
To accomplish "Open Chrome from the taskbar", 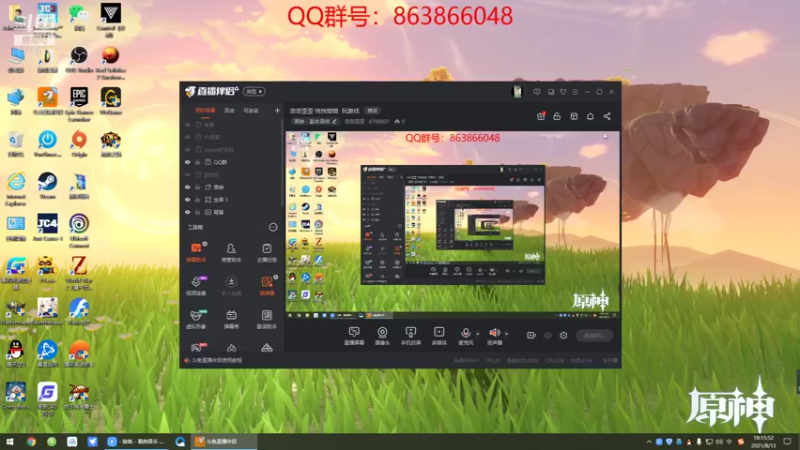I will pyautogui.click(x=31, y=442).
